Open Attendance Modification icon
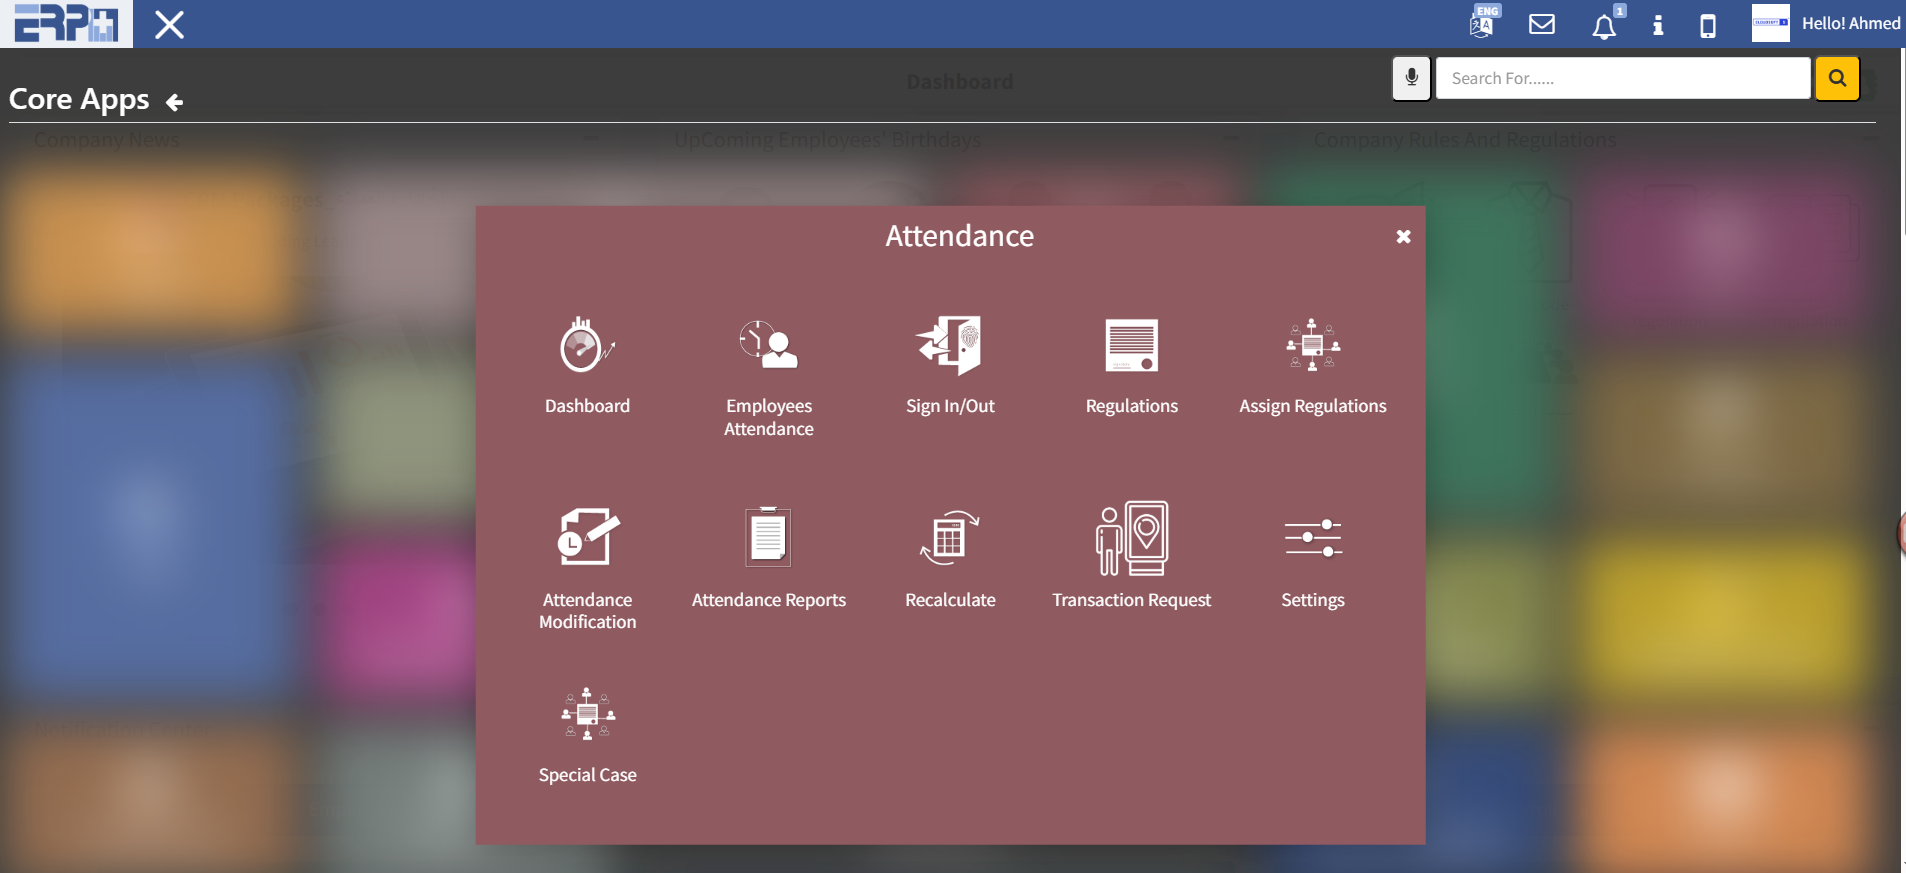1906x873 pixels. [x=587, y=538]
